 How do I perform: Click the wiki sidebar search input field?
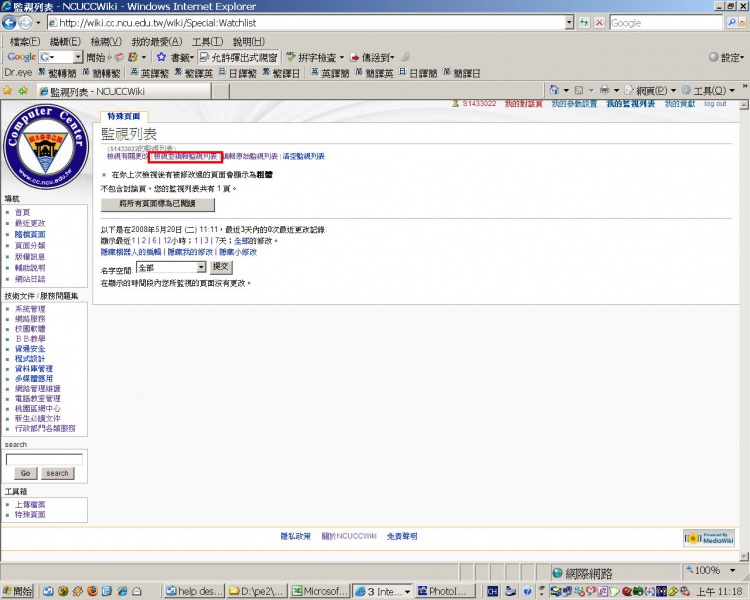click(x=44, y=459)
